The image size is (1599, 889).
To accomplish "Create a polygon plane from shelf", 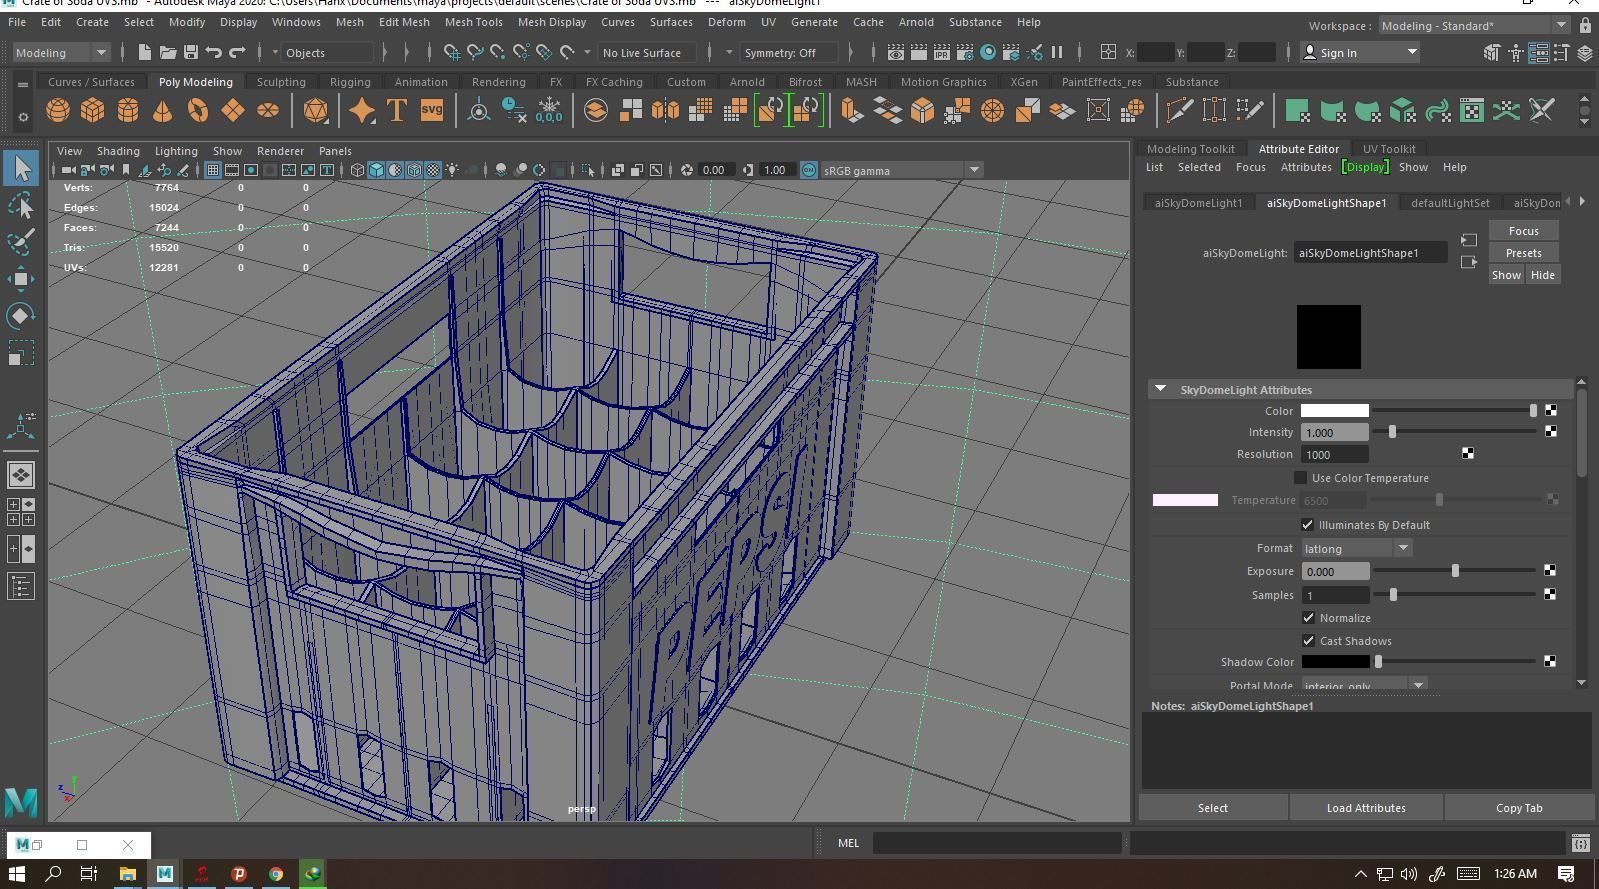I will click(233, 110).
